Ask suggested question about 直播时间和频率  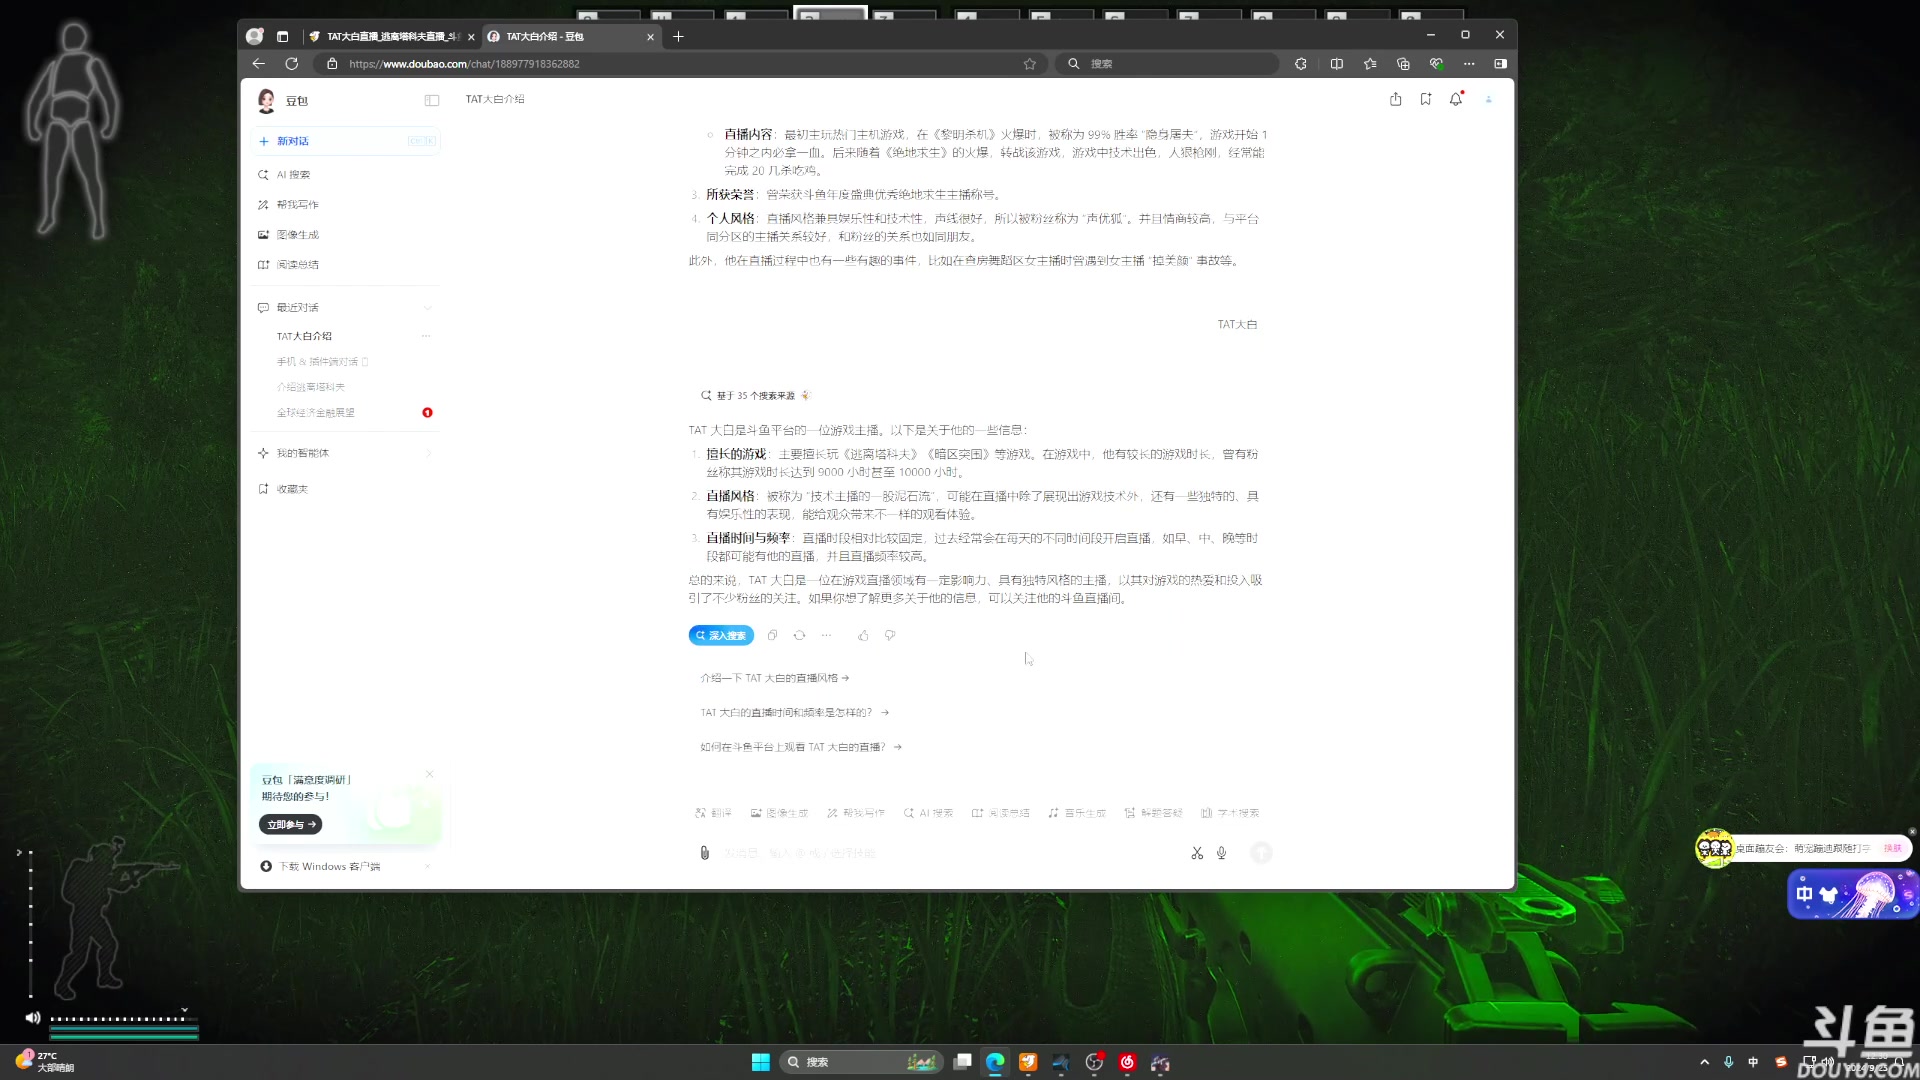coord(795,713)
